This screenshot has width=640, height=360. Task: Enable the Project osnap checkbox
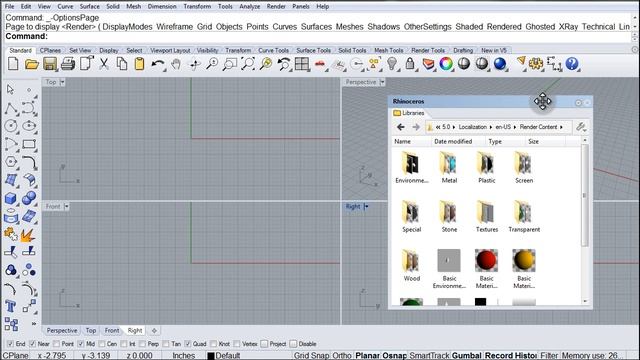(264, 344)
